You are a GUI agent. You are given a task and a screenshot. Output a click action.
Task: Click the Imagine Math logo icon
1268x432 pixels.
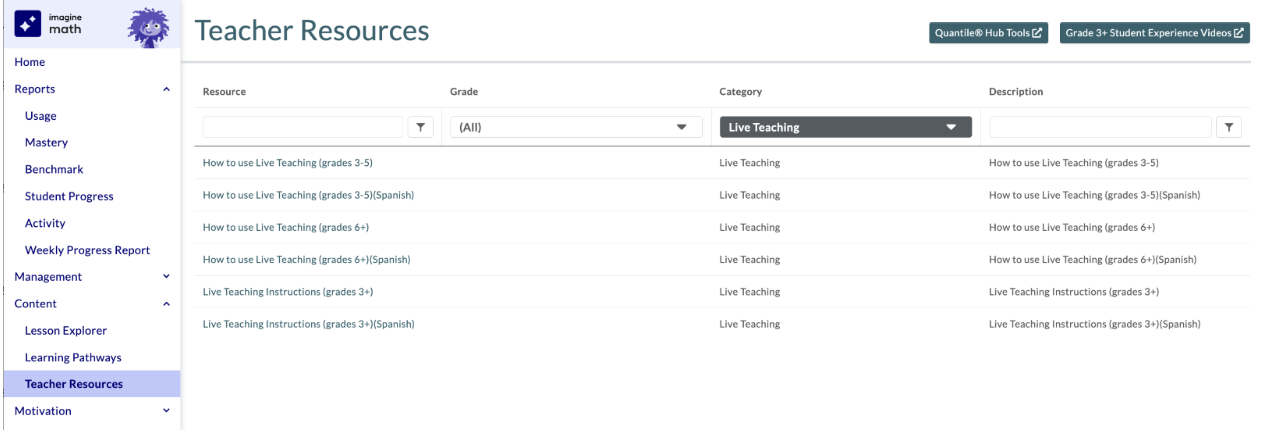point(29,24)
